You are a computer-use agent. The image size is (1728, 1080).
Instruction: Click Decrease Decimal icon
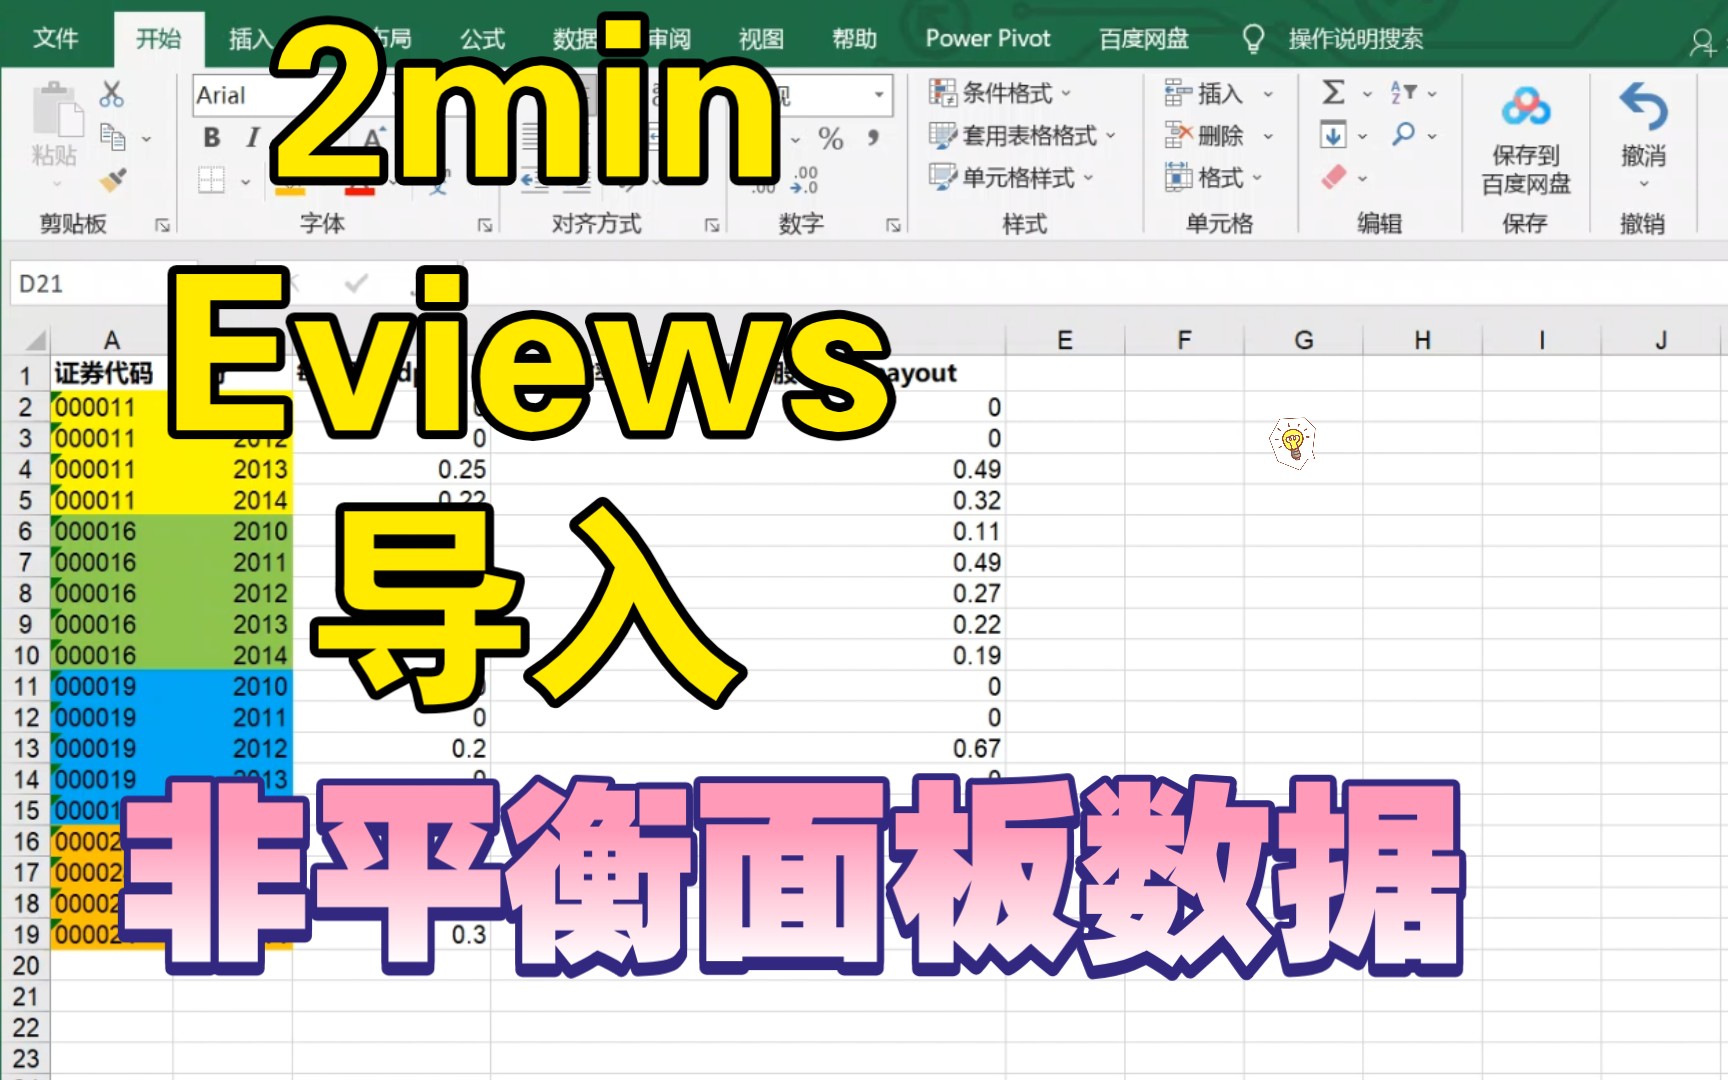(x=804, y=180)
